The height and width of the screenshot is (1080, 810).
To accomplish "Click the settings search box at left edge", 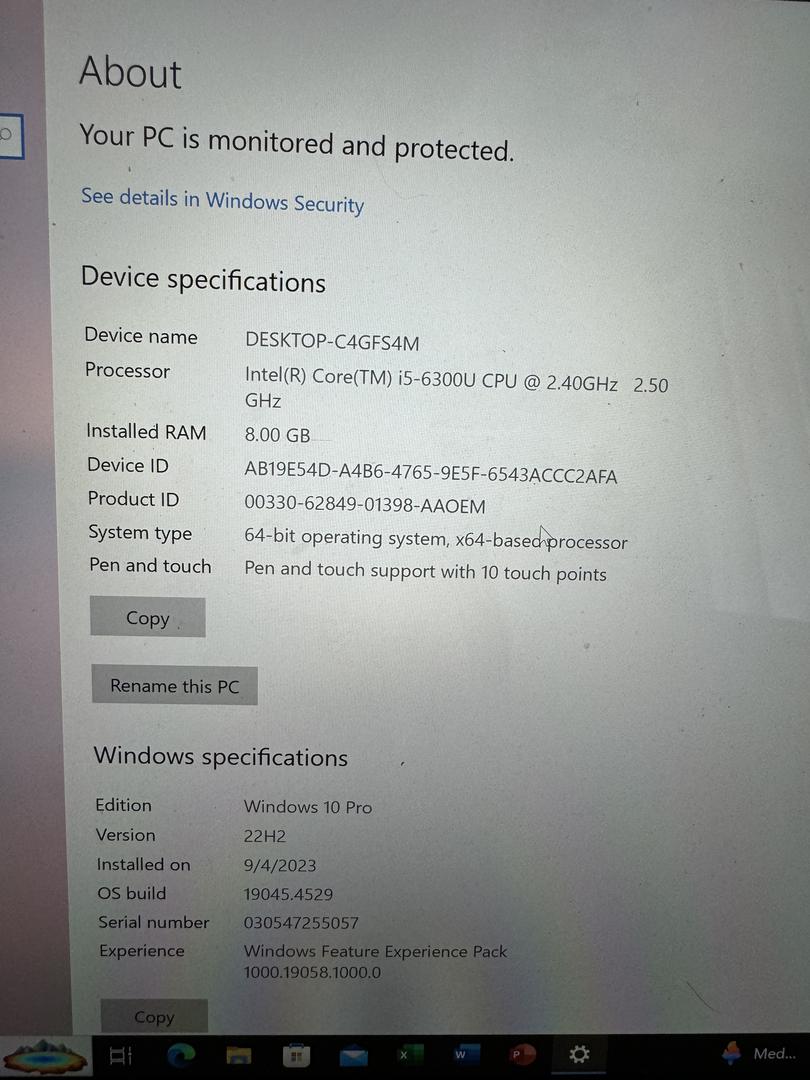I will click(12, 136).
